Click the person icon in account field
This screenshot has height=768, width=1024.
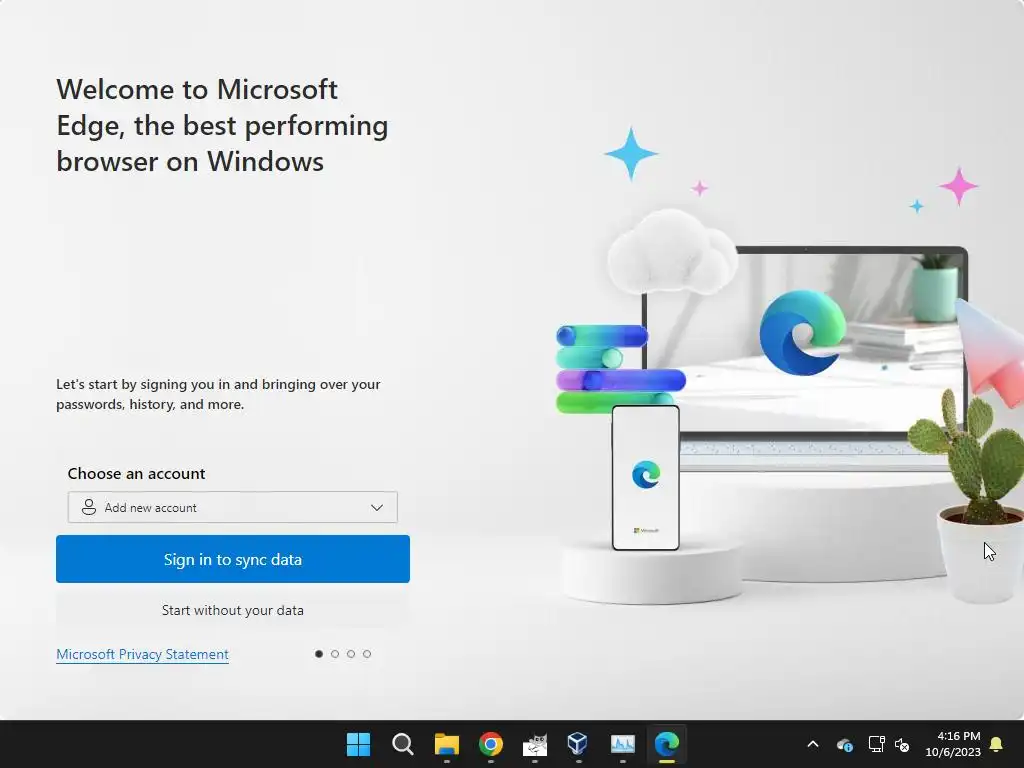[89, 507]
